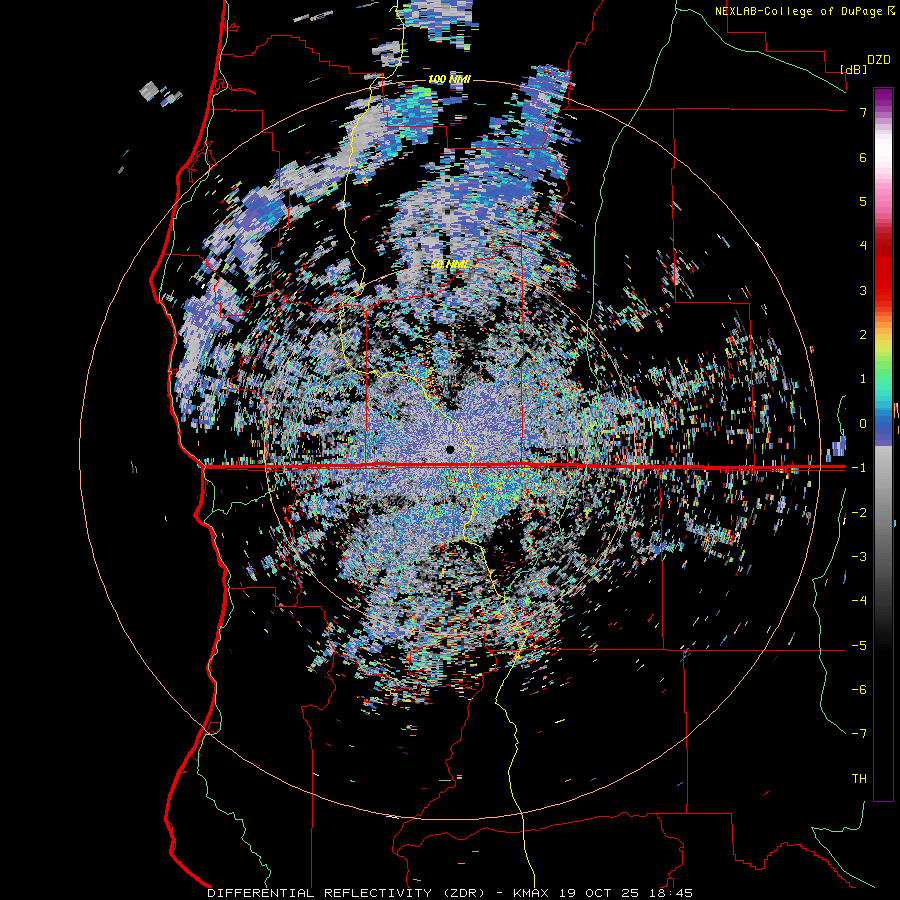Click the -7 scale label
The width and height of the screenshot is (900, 900).
point(859,734)
